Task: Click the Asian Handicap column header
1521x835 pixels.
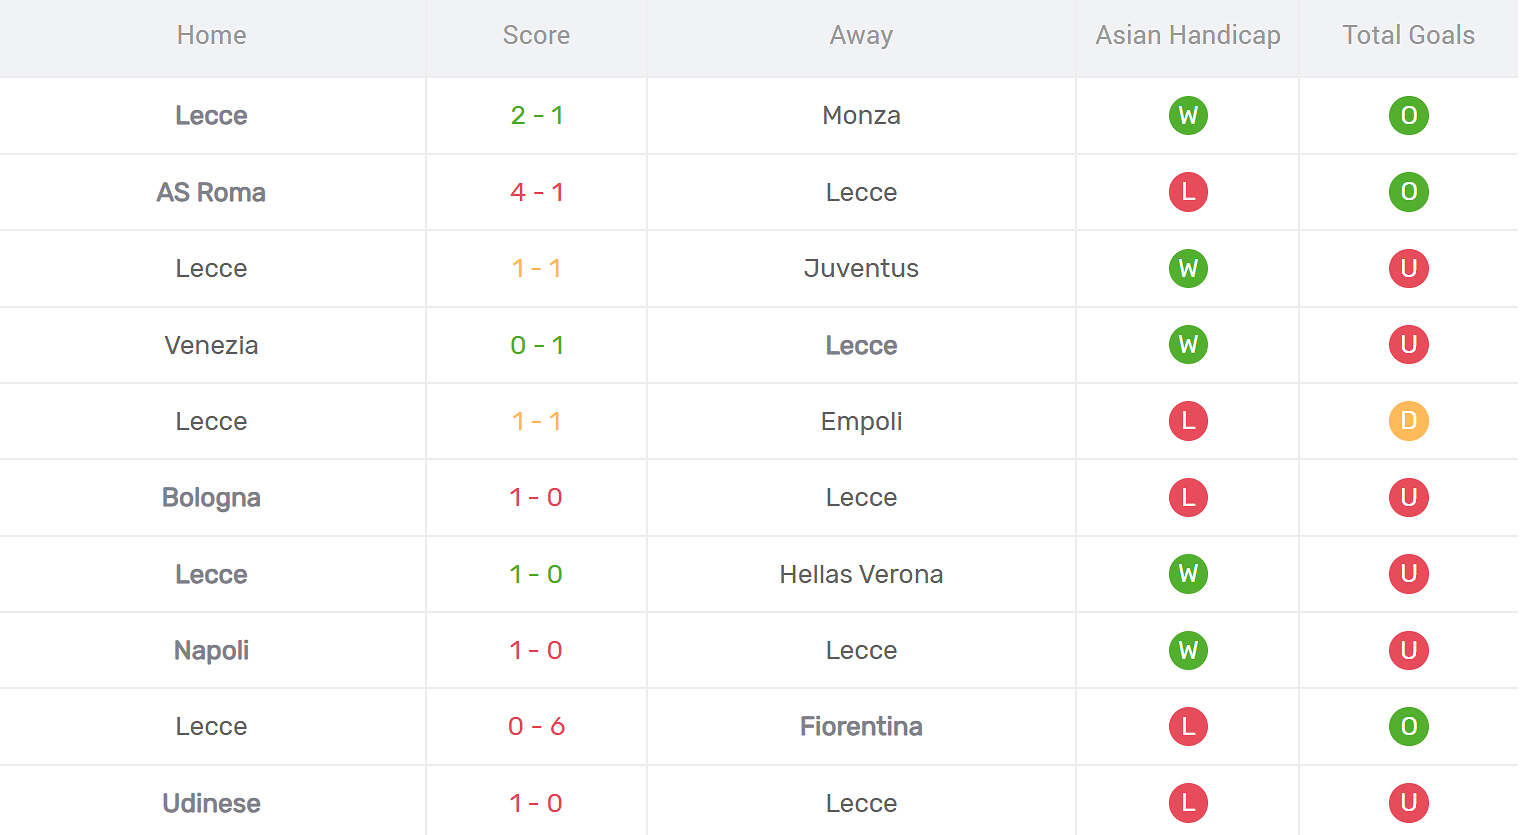Action: pyautogui.click(x=1188, y=35)
